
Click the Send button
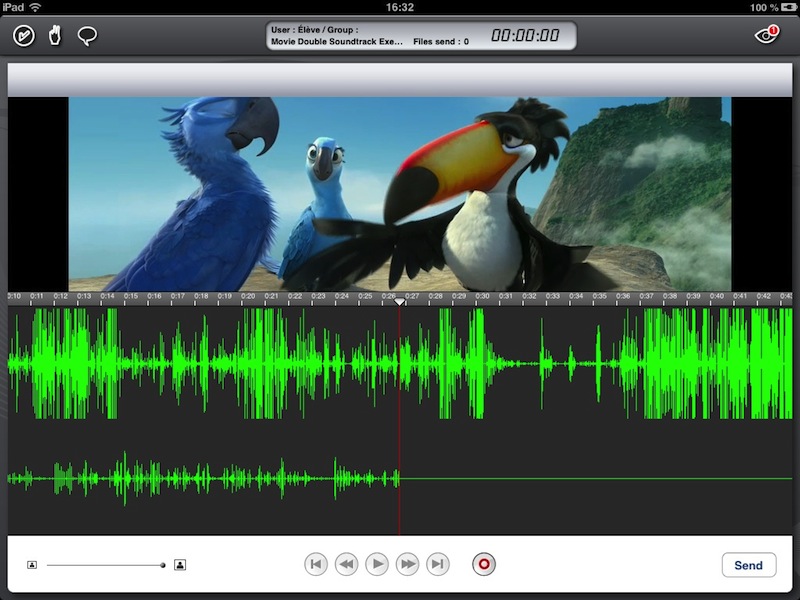click(749, 565)
